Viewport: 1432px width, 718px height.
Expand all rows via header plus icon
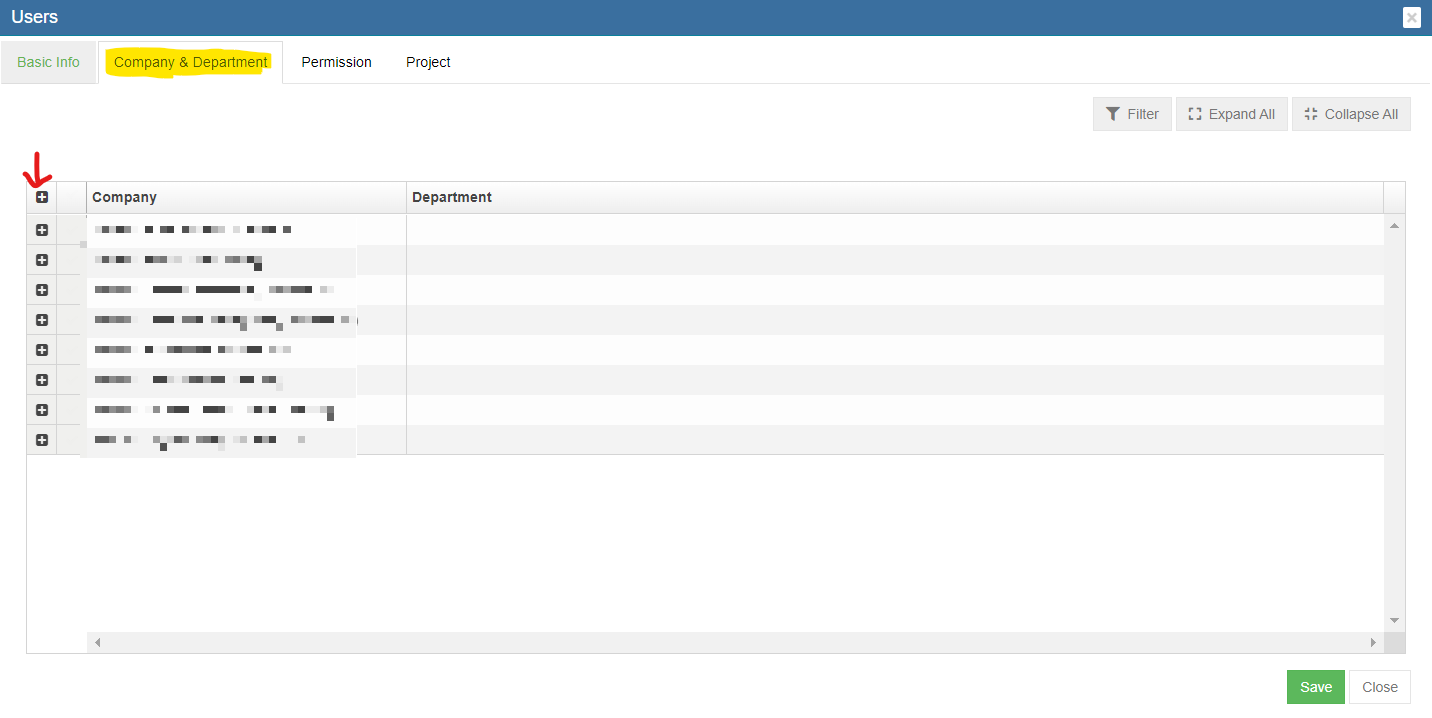coord(42,197)
